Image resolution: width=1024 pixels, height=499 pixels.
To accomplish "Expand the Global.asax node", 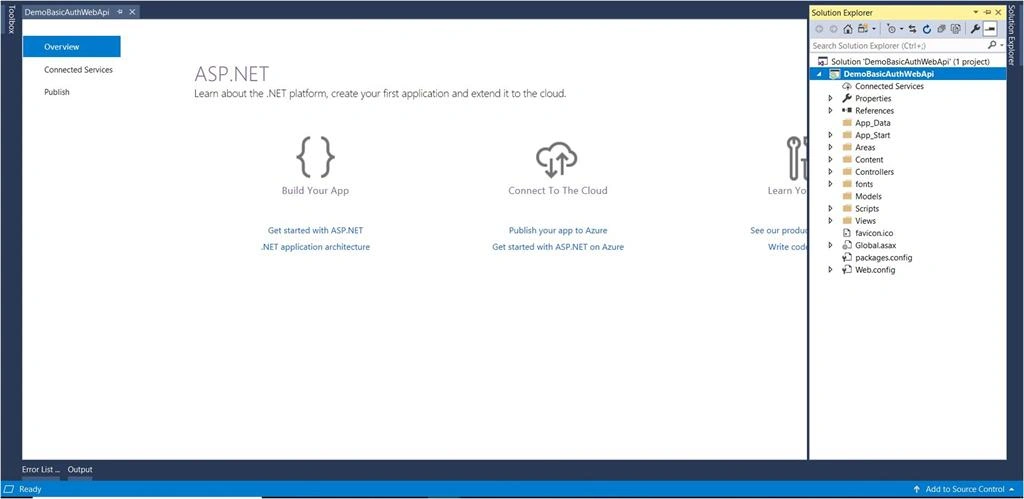I will (831, 245).
